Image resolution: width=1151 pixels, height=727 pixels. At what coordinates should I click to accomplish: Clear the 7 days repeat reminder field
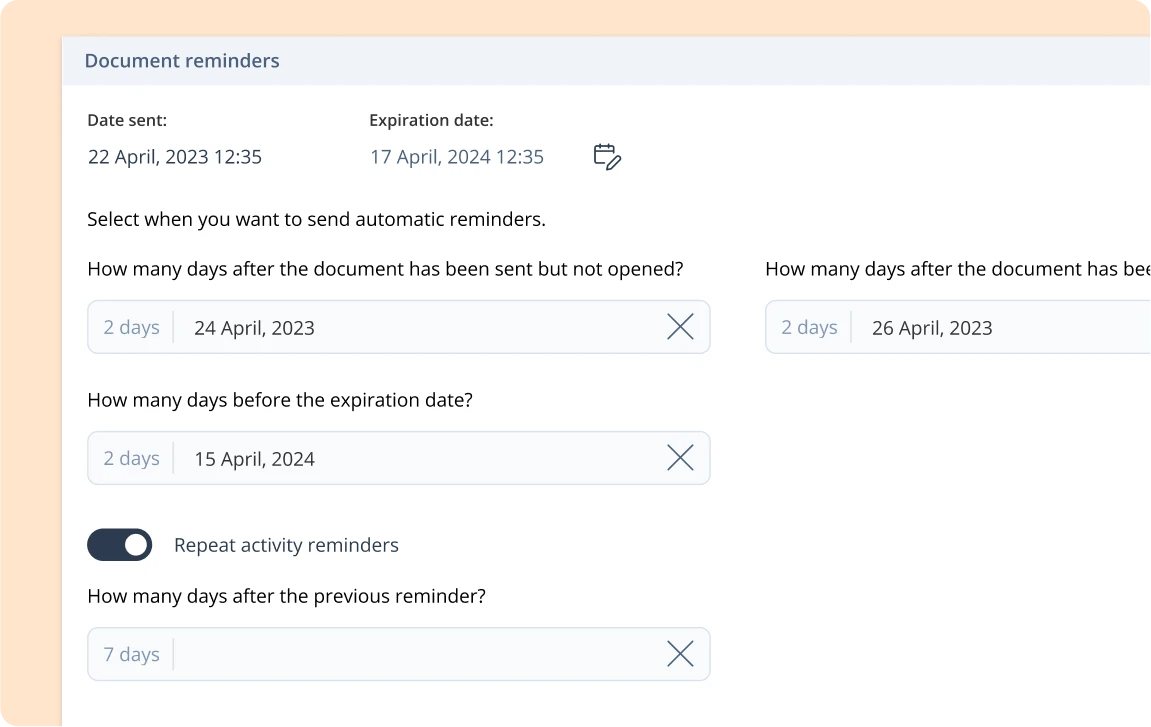click(x=680, y=654)
